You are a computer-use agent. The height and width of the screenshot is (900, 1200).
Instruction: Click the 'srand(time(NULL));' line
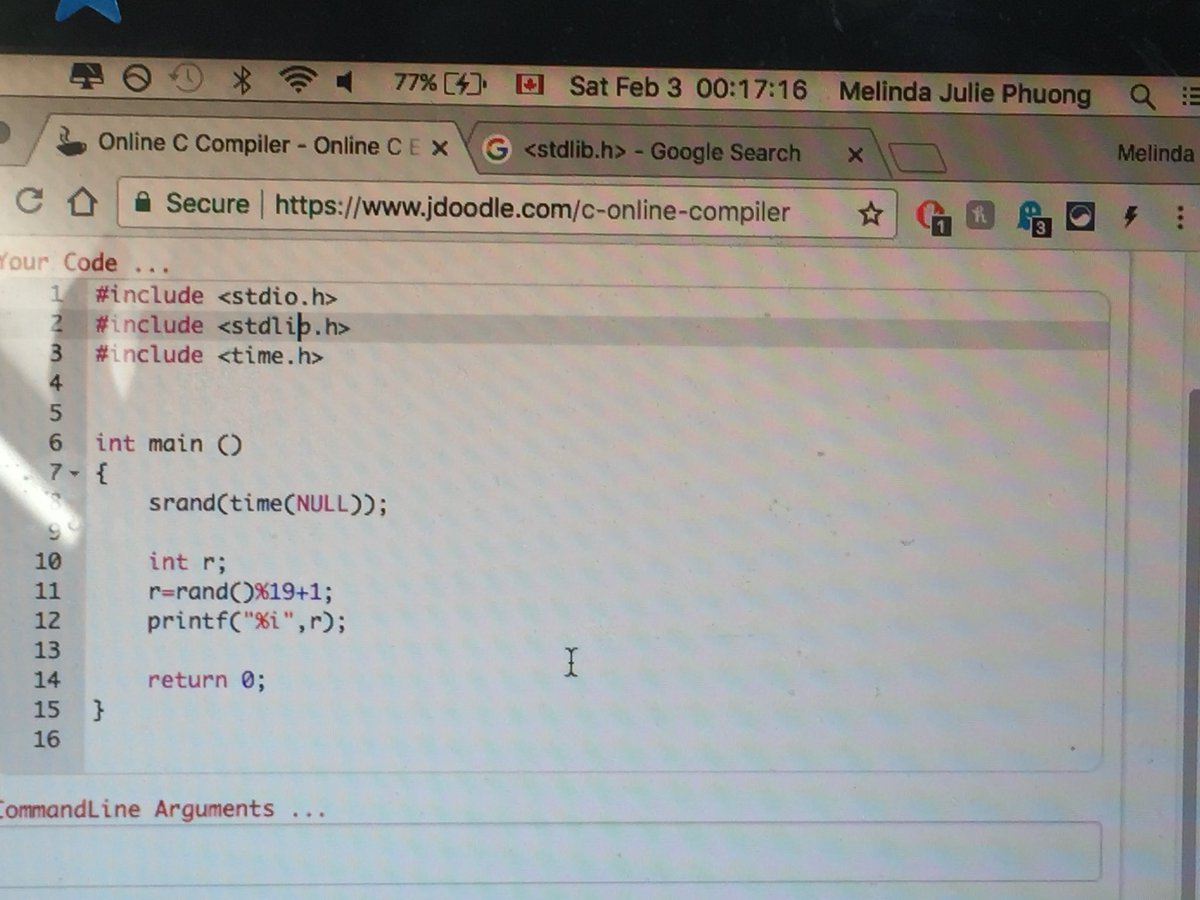point(267,503)
